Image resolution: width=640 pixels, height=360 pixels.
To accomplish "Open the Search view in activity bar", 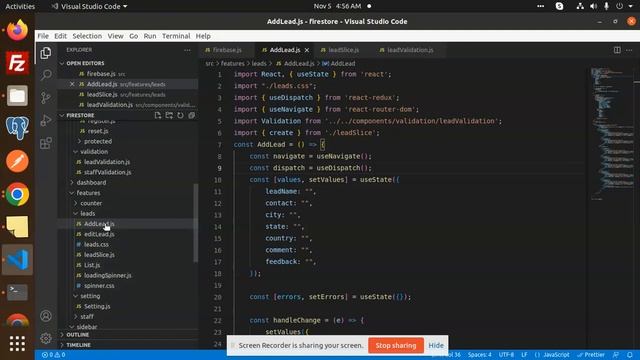I will (46, 75).
